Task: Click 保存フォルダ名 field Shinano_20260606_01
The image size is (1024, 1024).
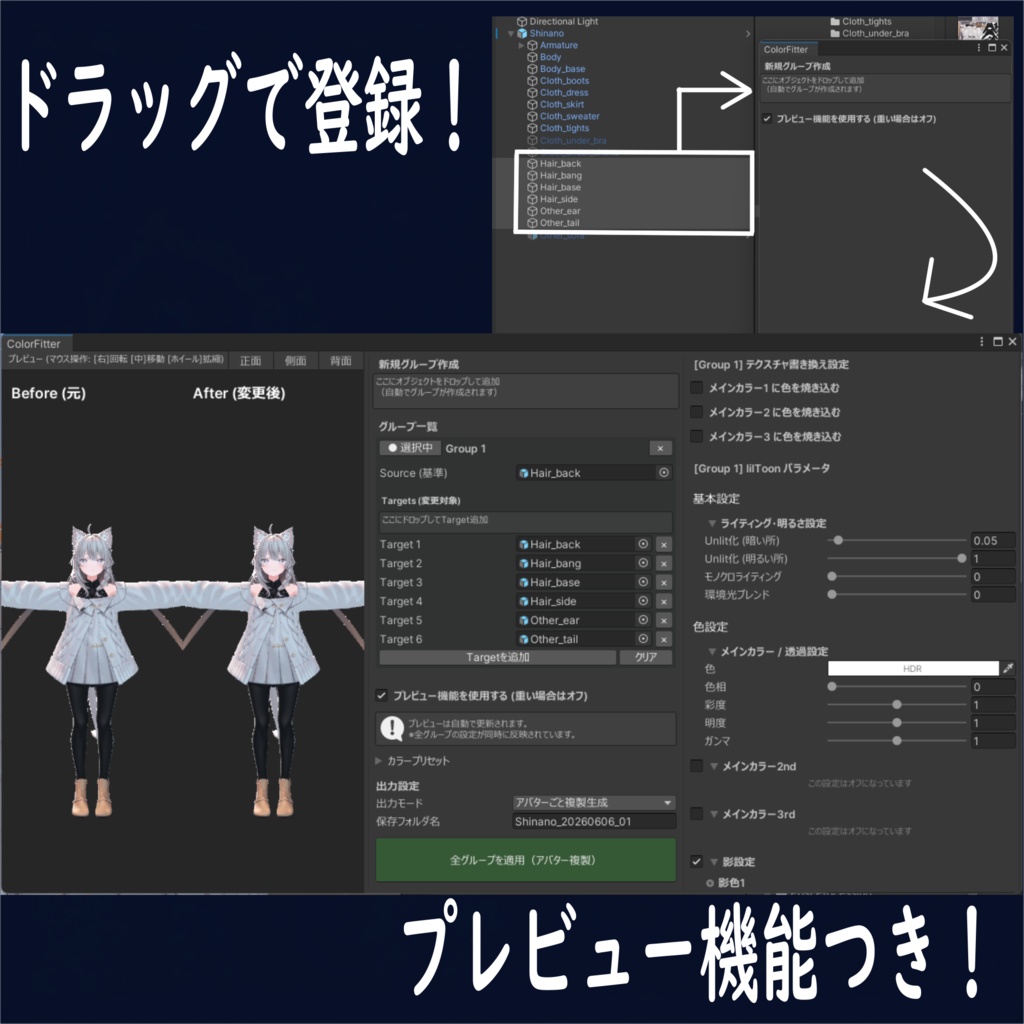Action: coord(594,821)
